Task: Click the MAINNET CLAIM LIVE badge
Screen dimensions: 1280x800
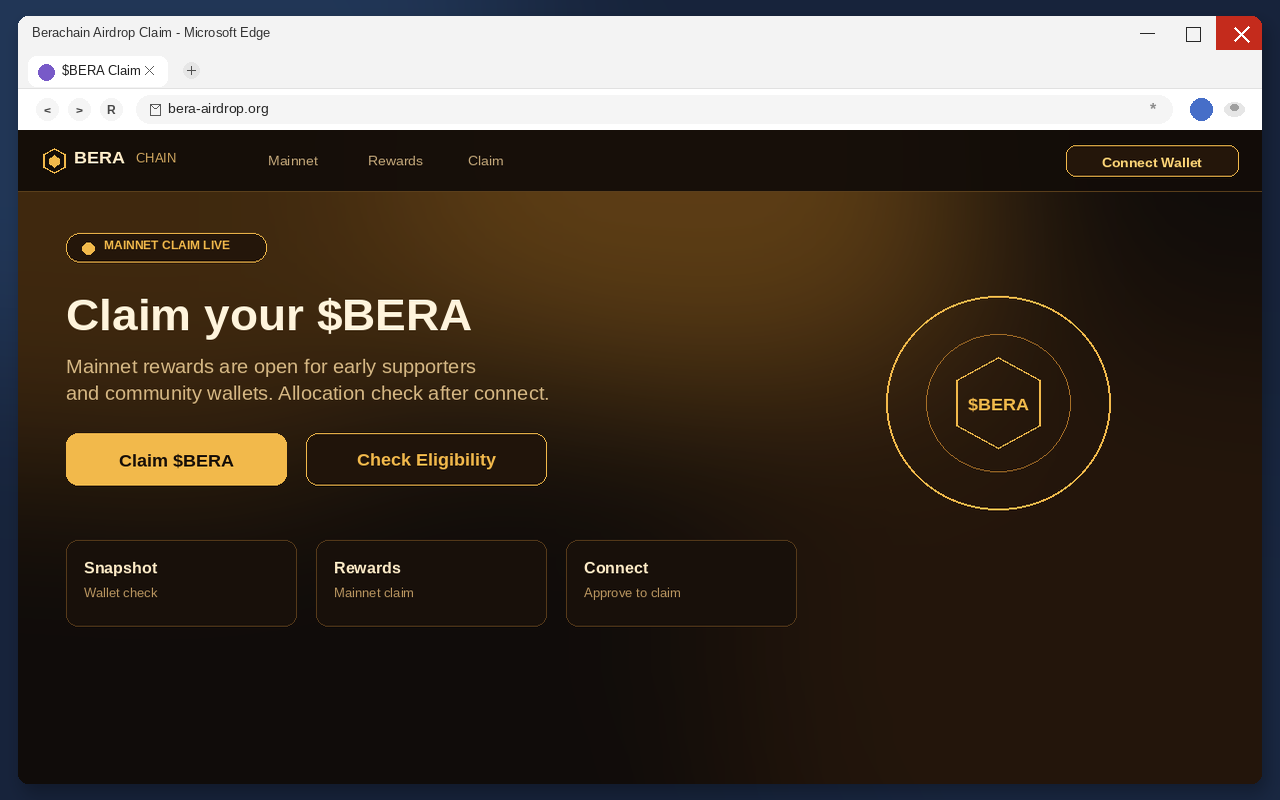Action: click(166, 248)
